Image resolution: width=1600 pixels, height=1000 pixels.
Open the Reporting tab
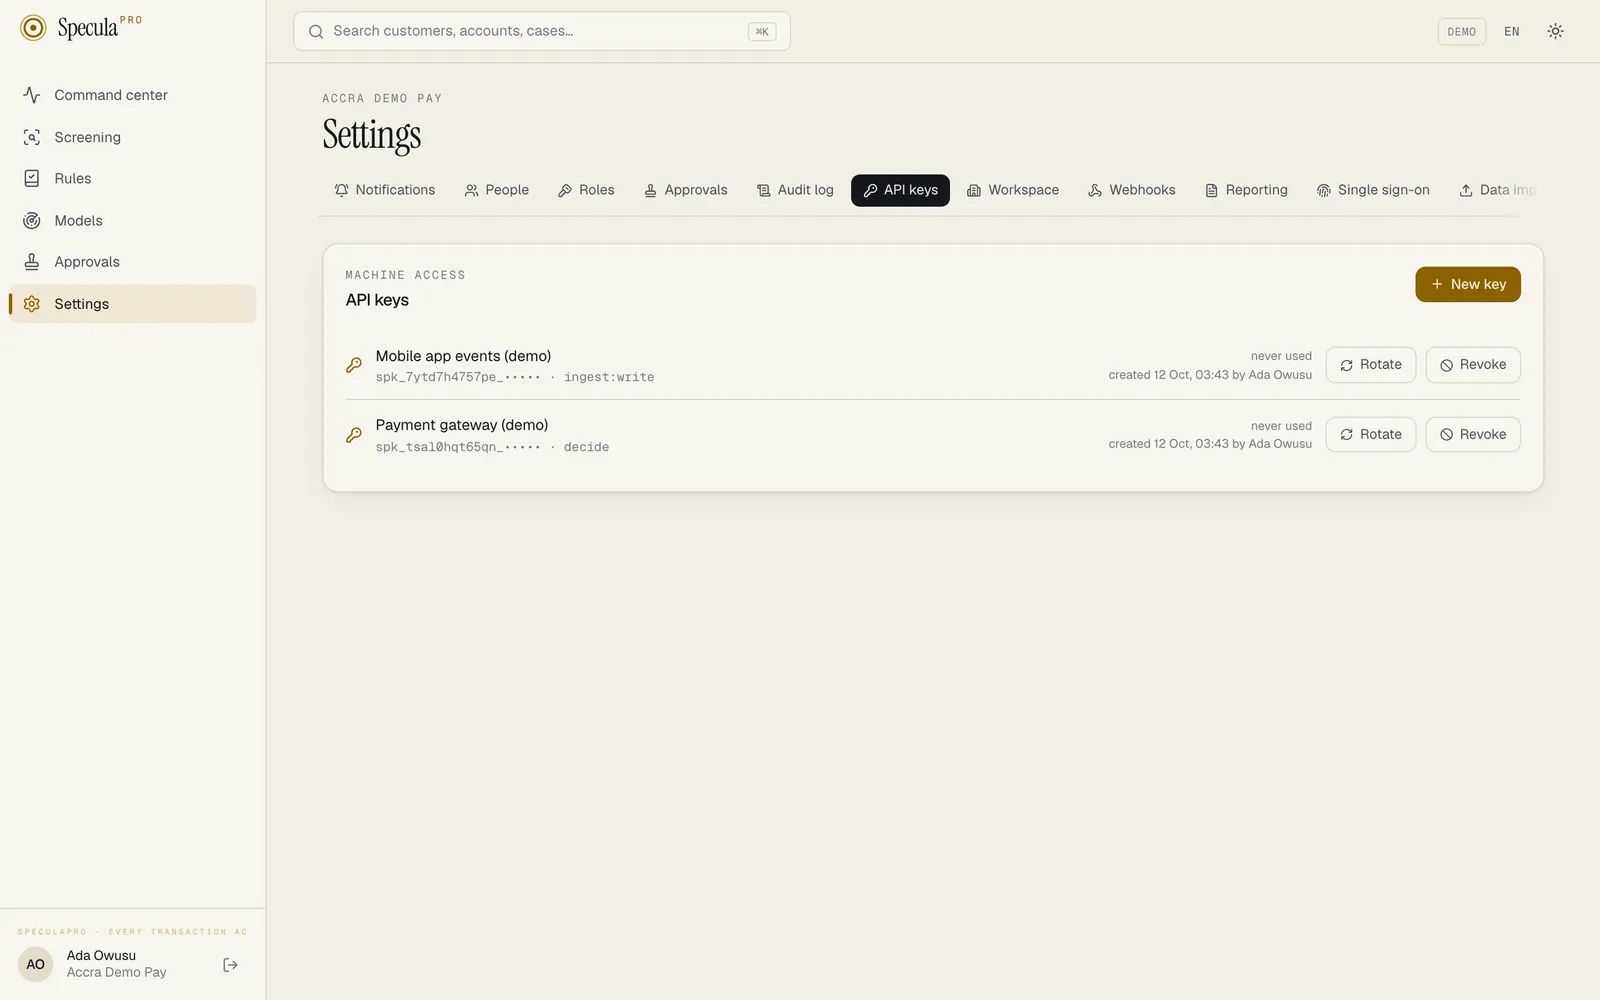1246,190
